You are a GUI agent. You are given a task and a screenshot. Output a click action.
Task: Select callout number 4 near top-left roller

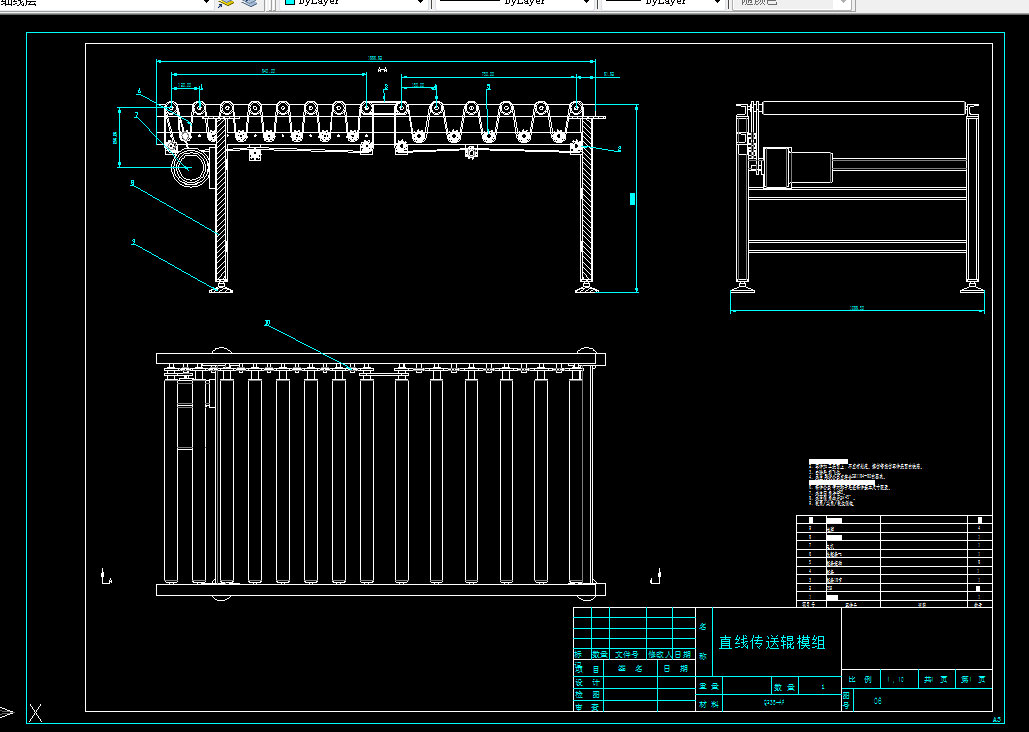[x=139, y=91]
